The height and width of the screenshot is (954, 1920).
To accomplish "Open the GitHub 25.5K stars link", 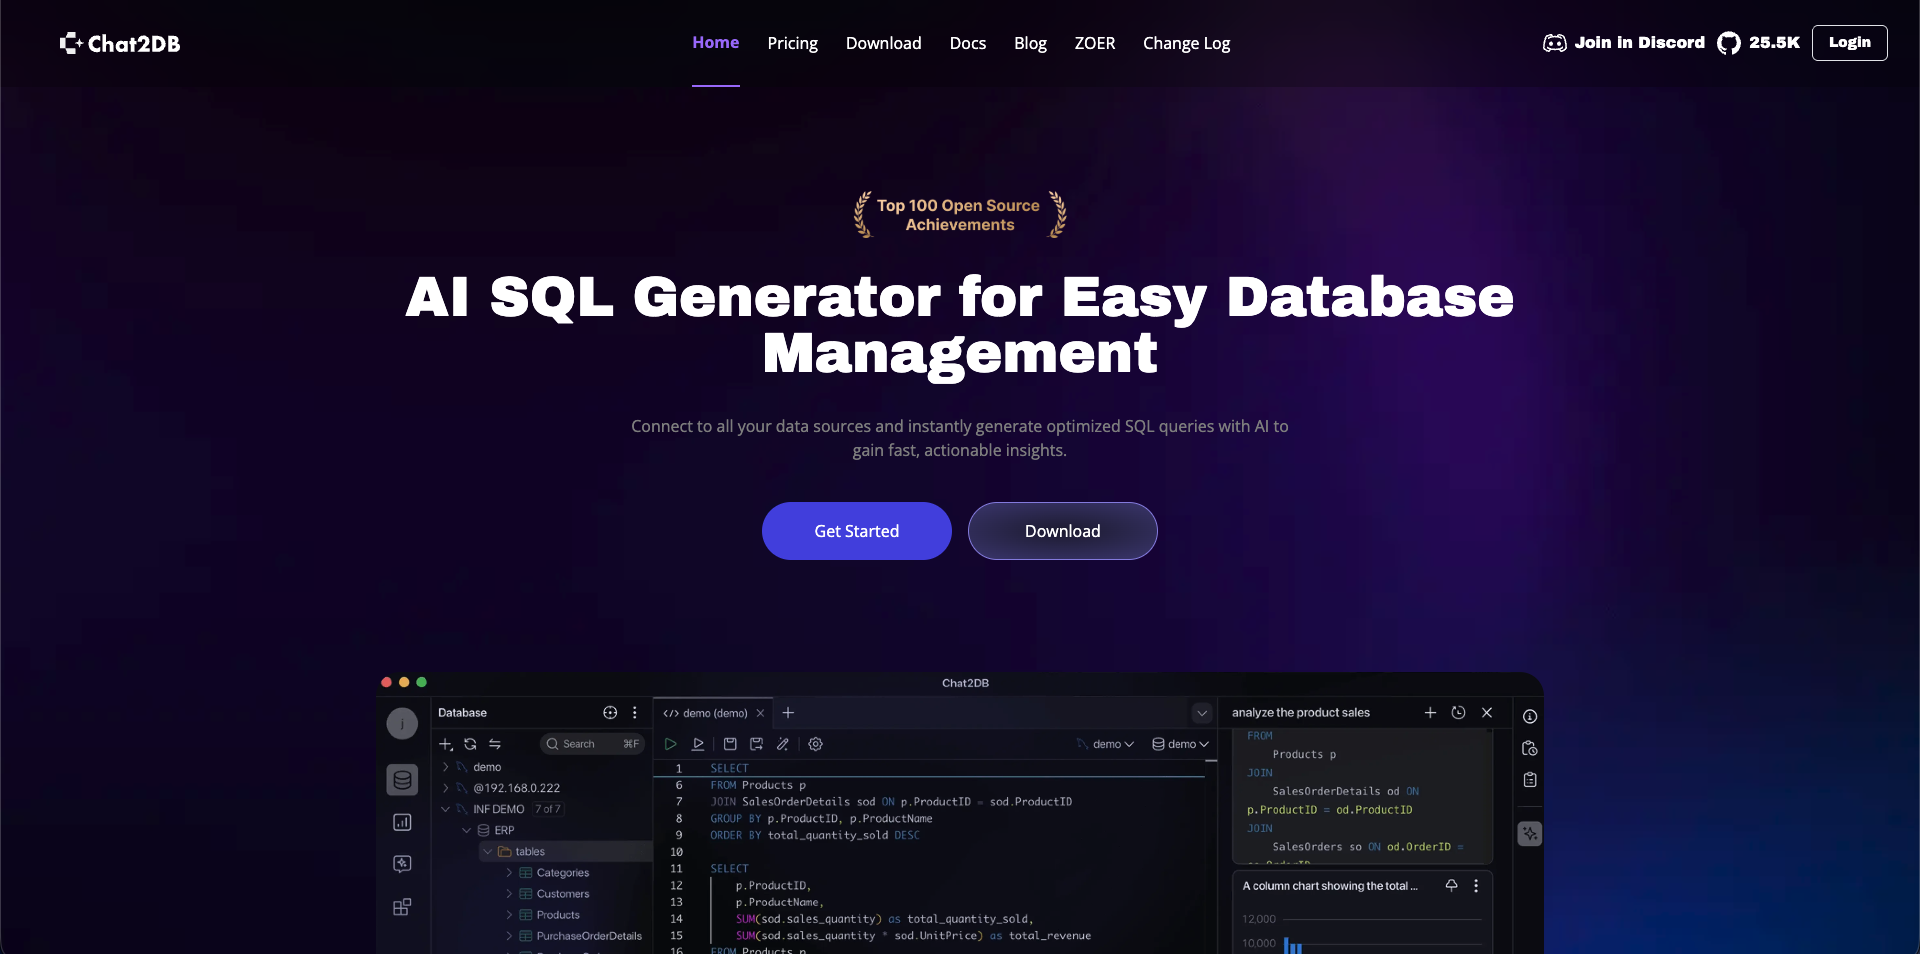I will tap(1758, 43).
